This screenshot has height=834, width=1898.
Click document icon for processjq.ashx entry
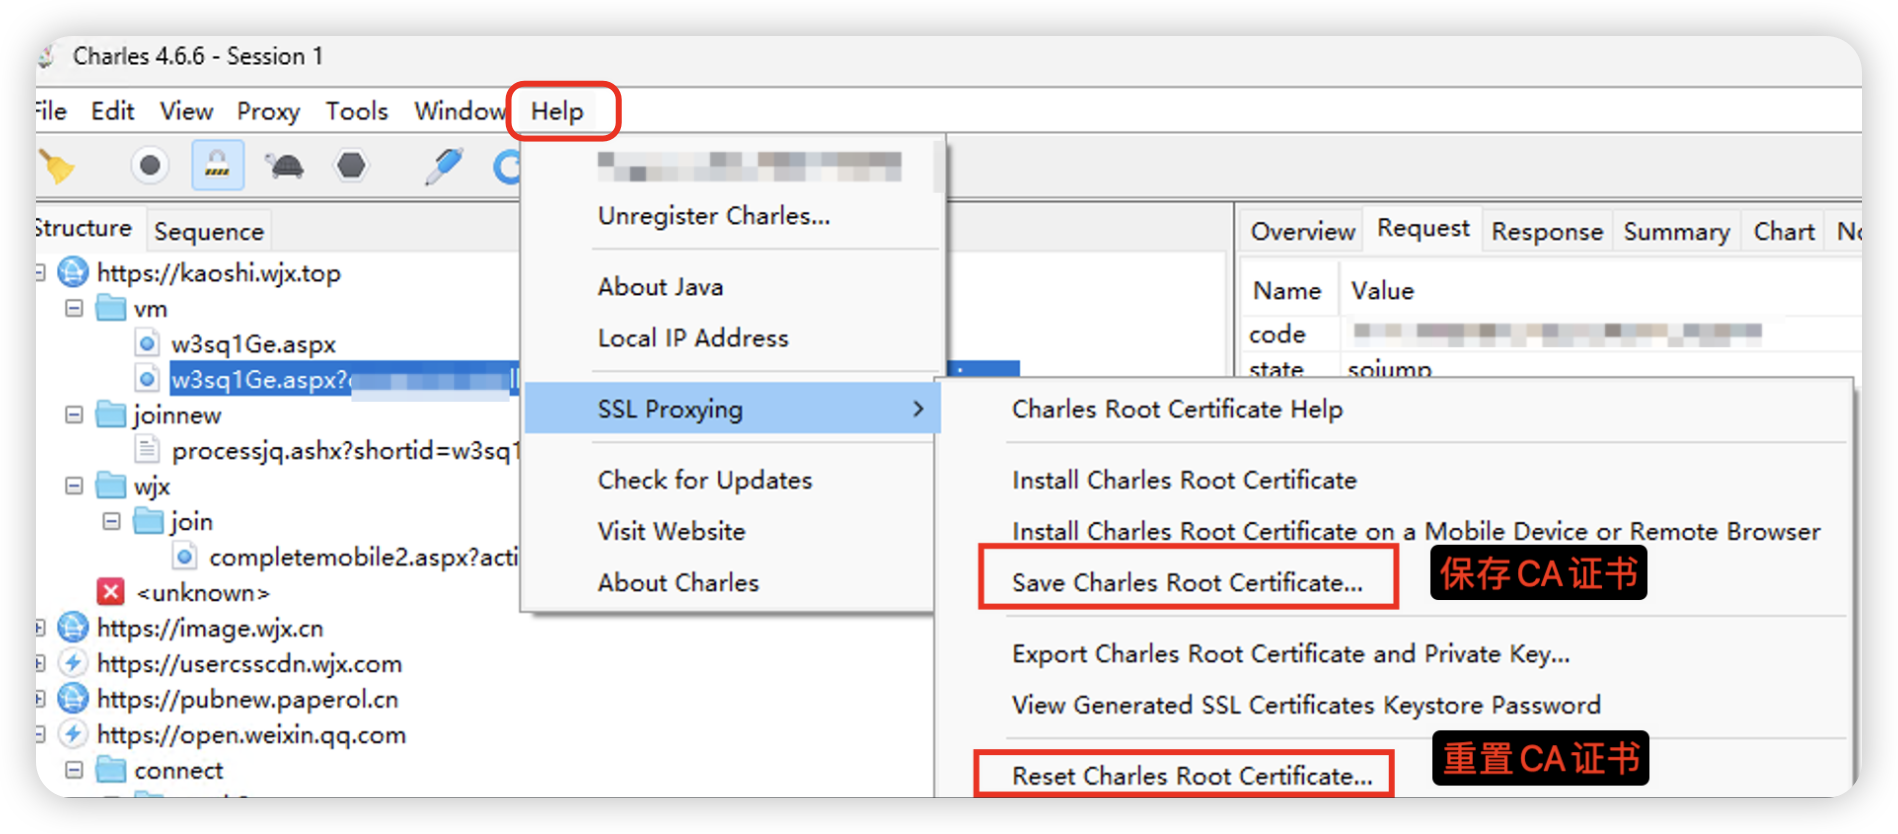coord(147,450)
